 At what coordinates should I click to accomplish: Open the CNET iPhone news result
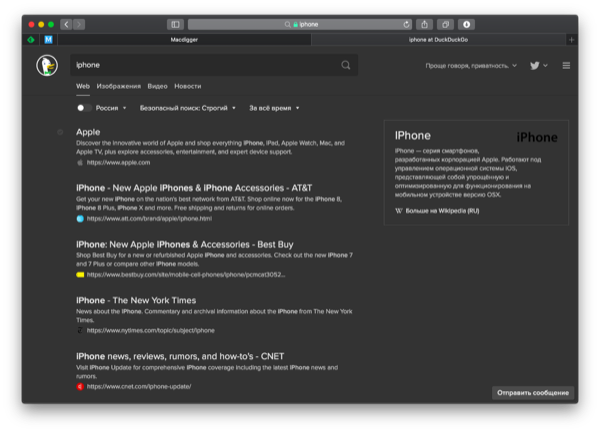click(x=180, y=357)
